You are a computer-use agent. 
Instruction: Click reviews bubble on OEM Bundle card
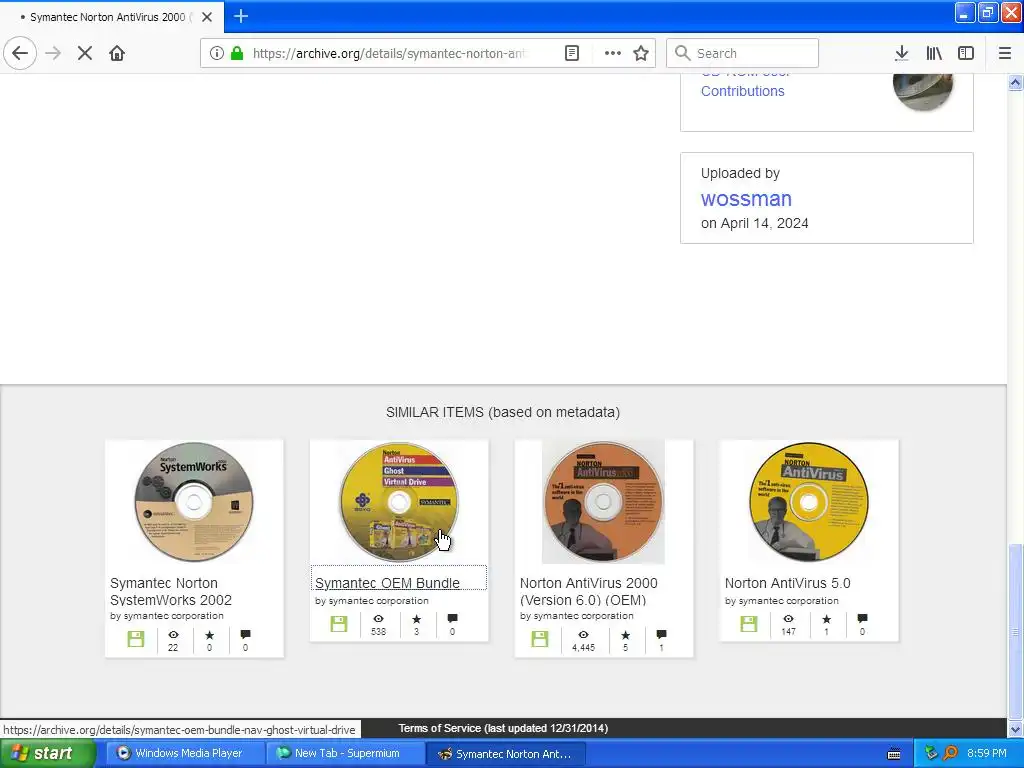(452, 618)
